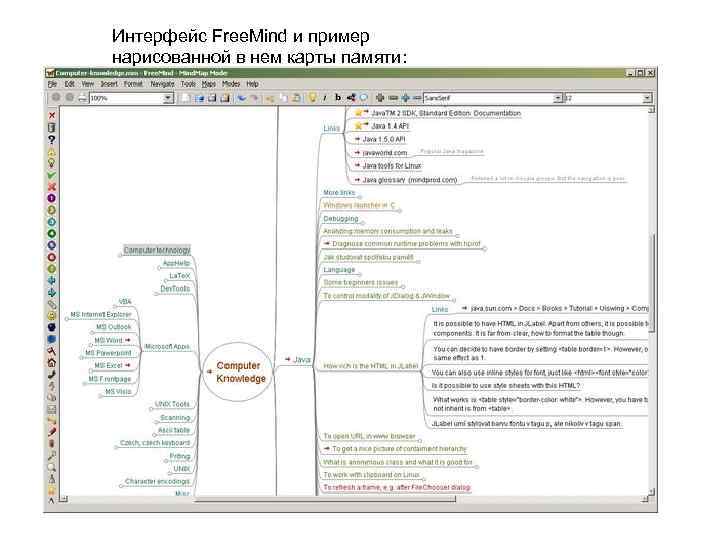Click the blue undo arrow in toolbar
The height and width of the screenshot is (540, 720).
click(x=241, y=98)
